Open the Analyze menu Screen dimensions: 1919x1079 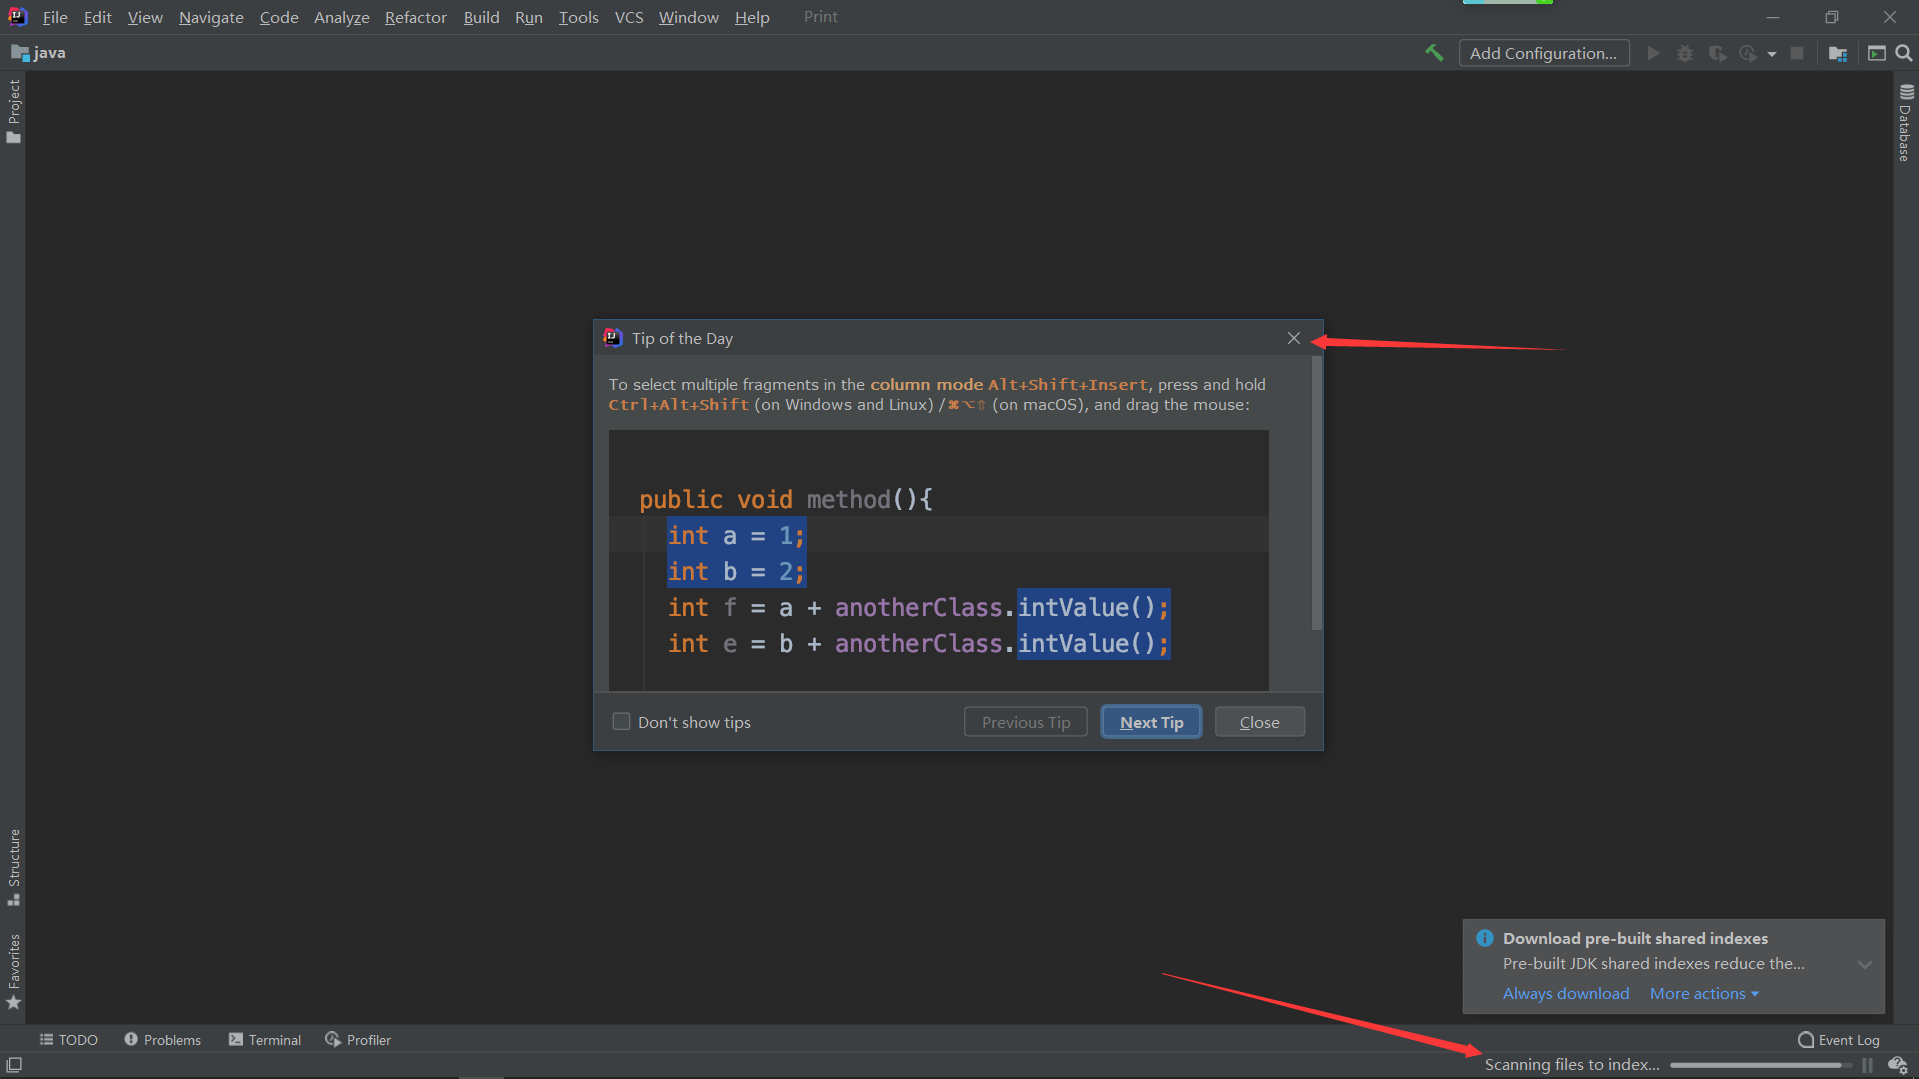342,17
